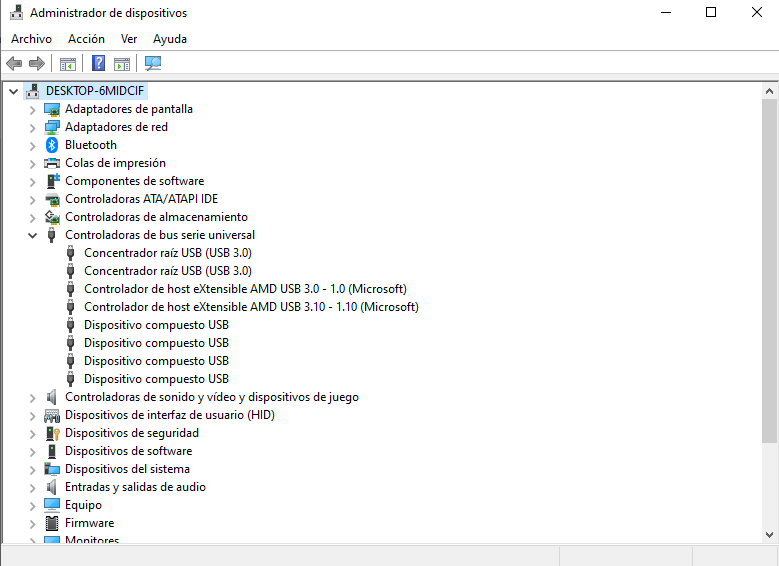Select the last Dispositivo compuesto USB
This screenshot has width=779, height=566.
pyautogui.click(x=156, y=379)
